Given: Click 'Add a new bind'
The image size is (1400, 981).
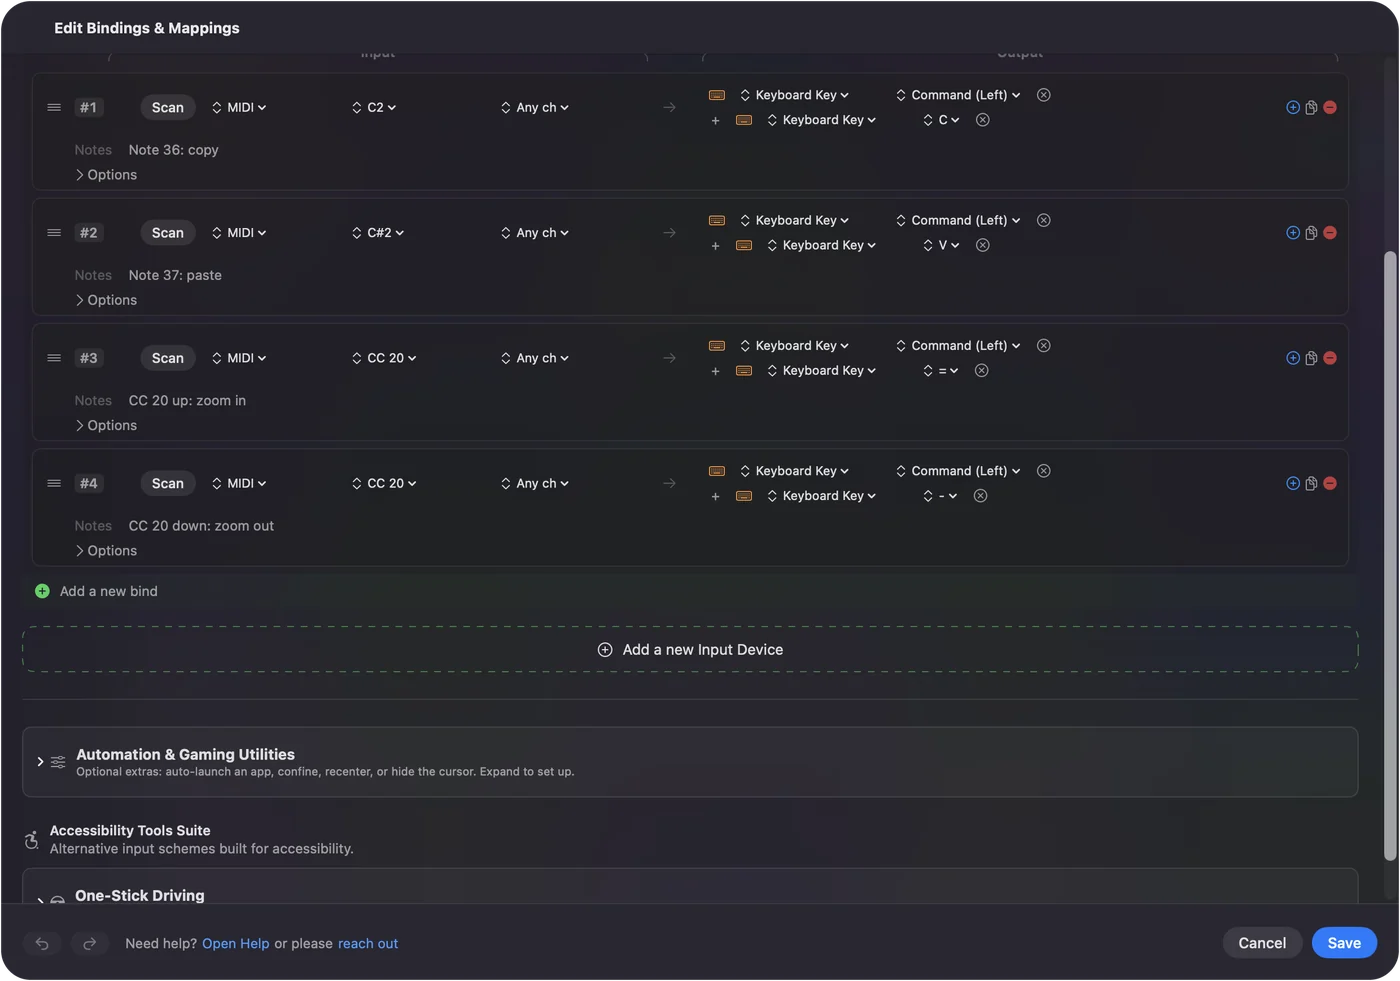Looking at the screenshot, I should (x=97, y=591).
